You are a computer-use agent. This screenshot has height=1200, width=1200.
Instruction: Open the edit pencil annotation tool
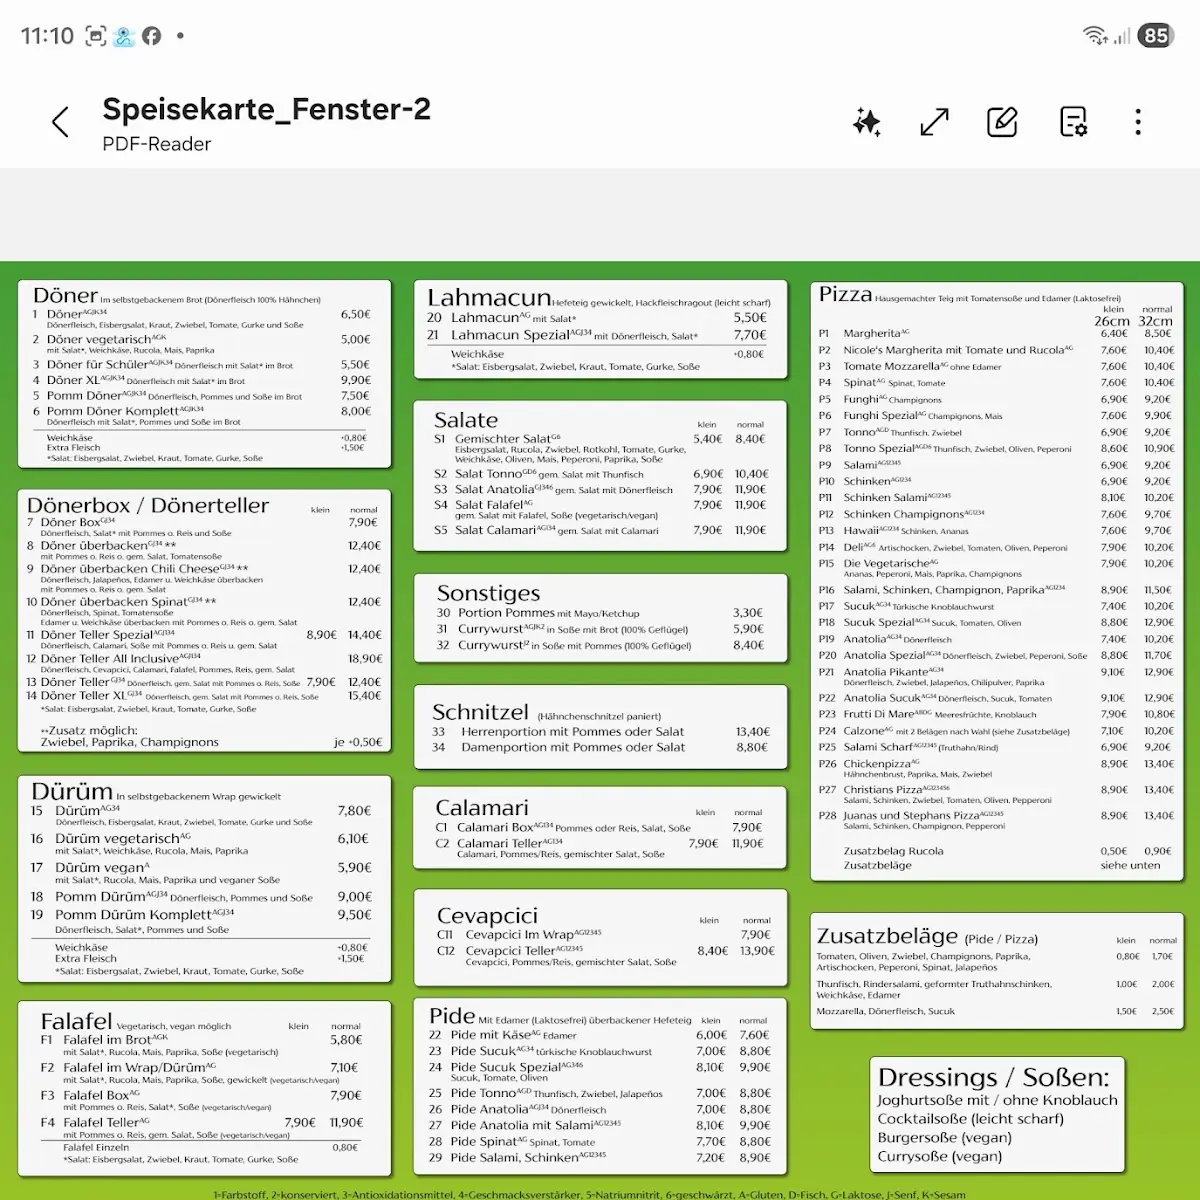point(1002,122)
